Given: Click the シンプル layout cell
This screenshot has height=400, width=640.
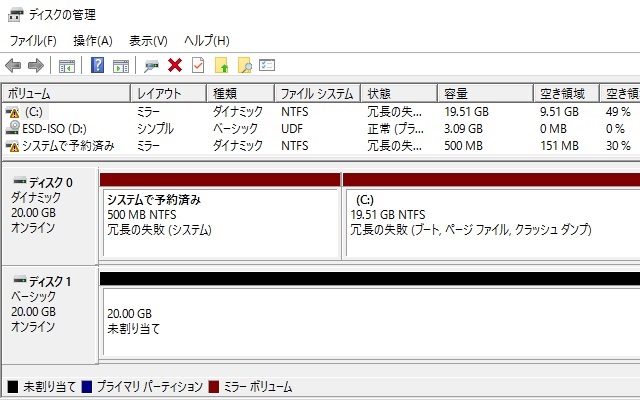Looking at the screenshot, I should tap(156, 129).
